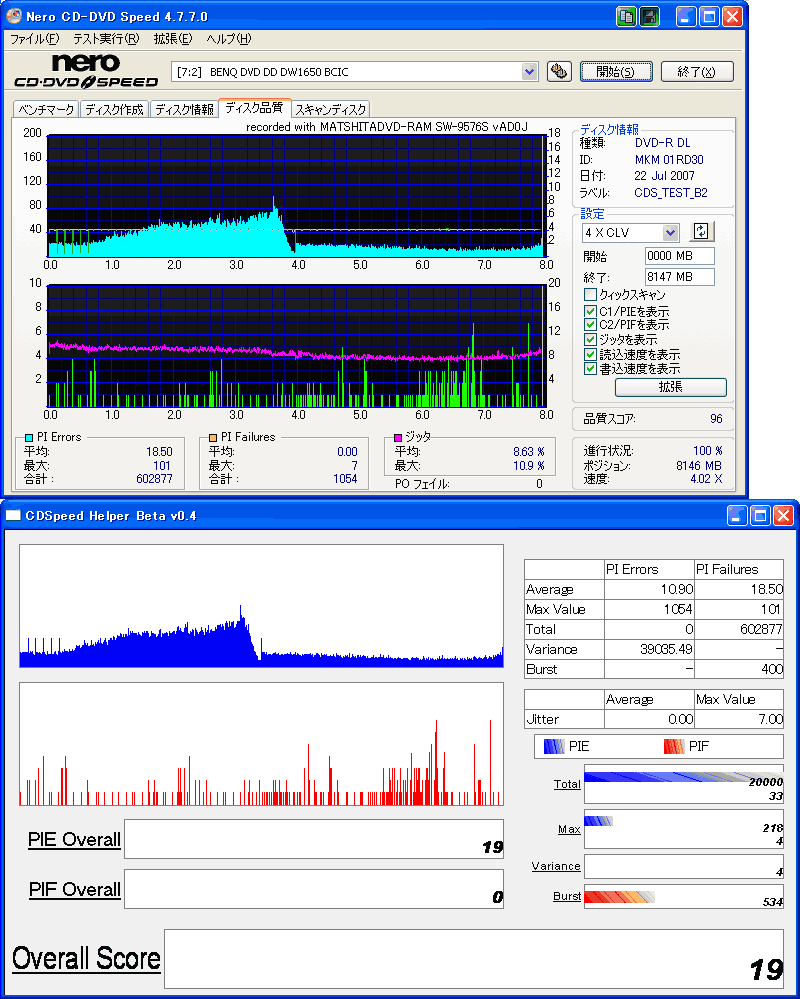Click the Variance cell 39035.49 in Helper table

[x=649, y=650]
